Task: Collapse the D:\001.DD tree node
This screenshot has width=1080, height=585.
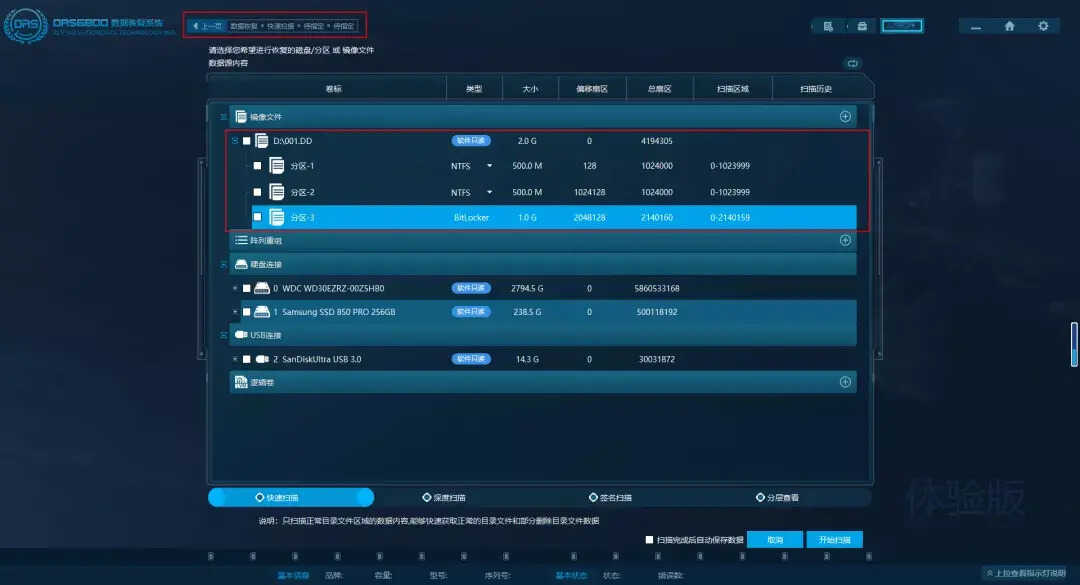Action: point(235,141)
